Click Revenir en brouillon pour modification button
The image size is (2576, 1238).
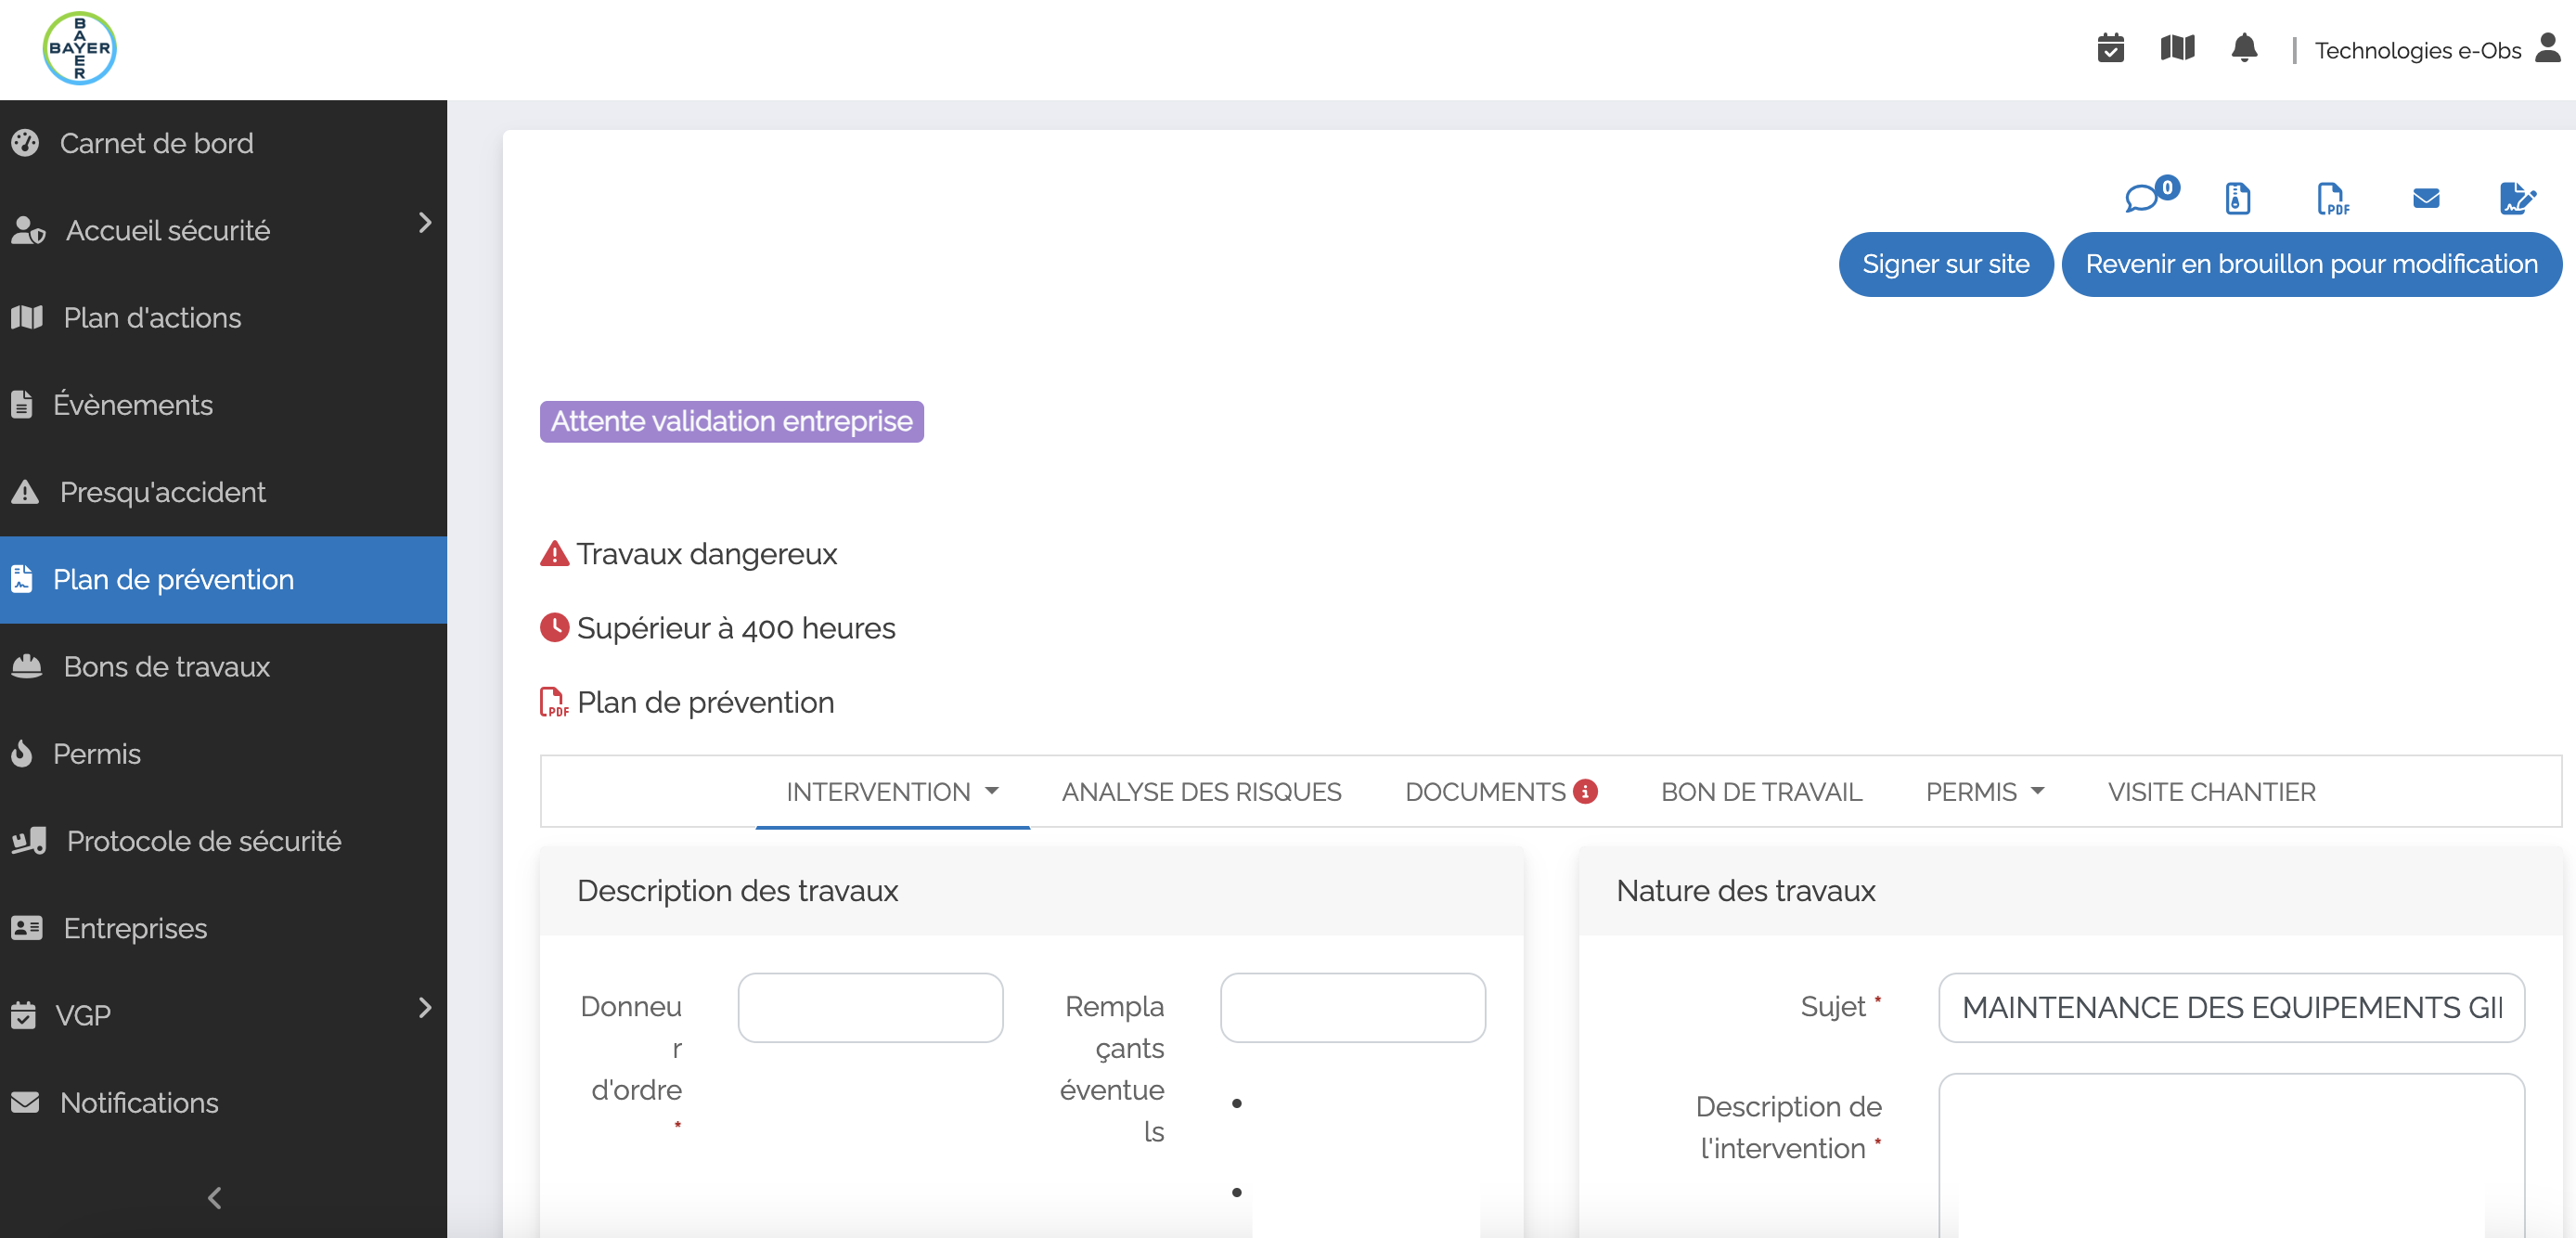(2308, 263)
